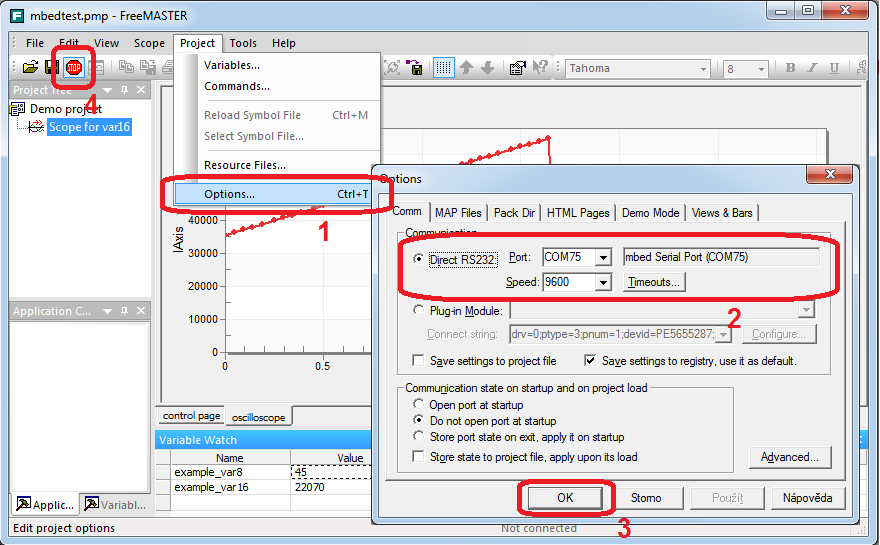Select the Direct RS232 radio button

419,259
